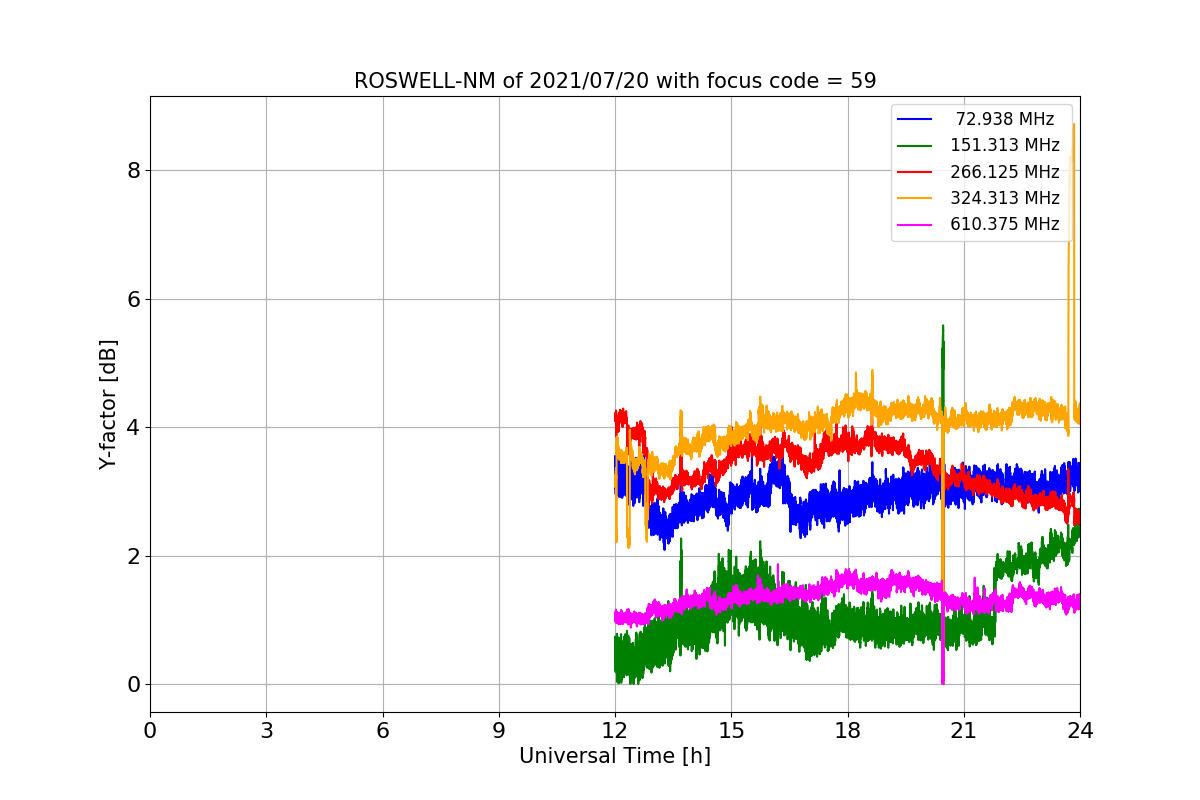
Task: Select the 151.313 MHz legend label
Action: pyautogui.click(x=1005, y=145)
